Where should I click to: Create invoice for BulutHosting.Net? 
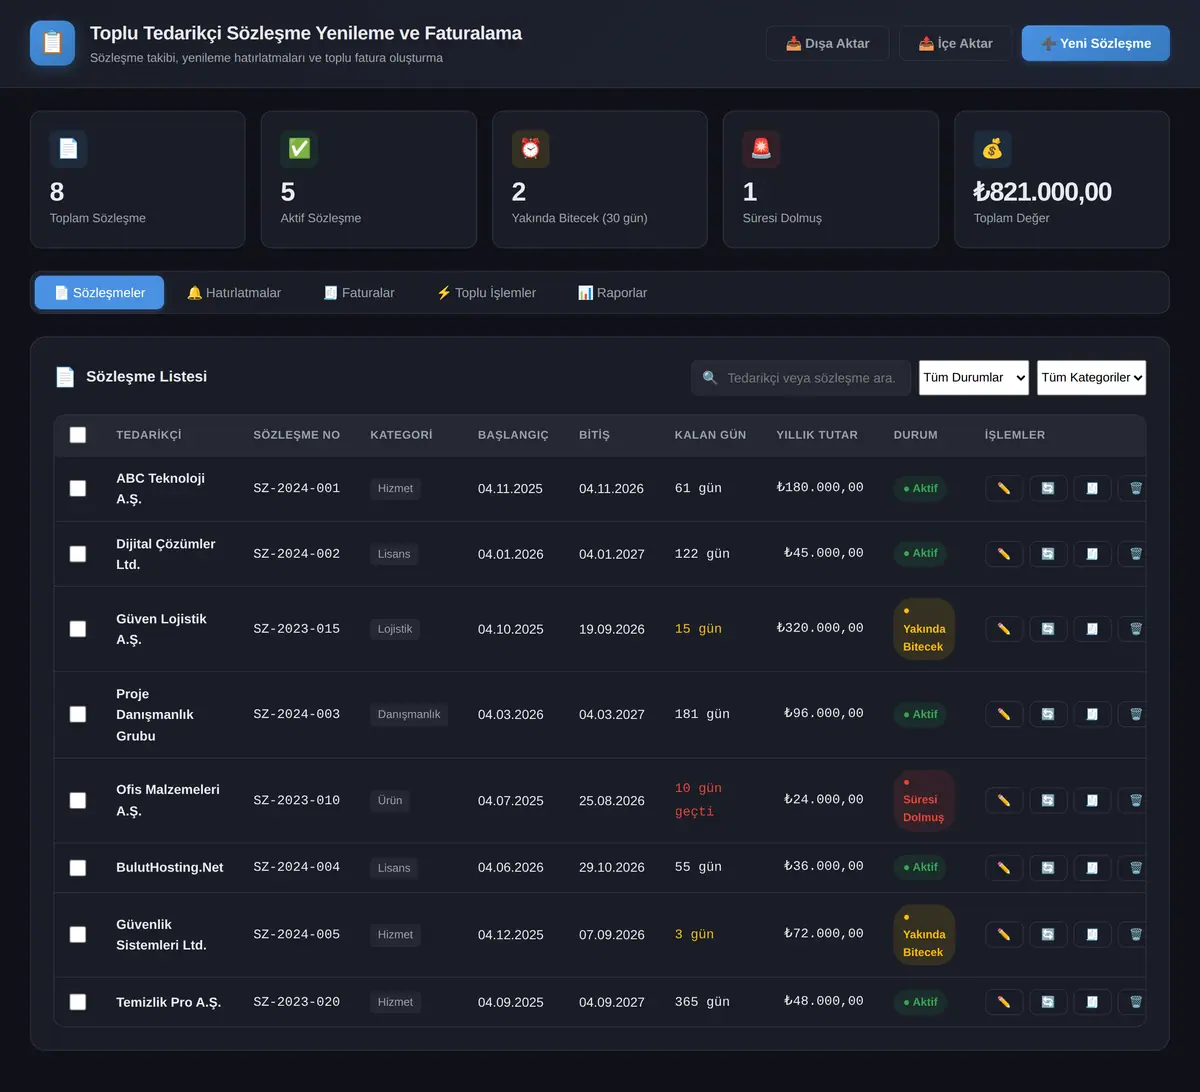[x=1092, y=868]
